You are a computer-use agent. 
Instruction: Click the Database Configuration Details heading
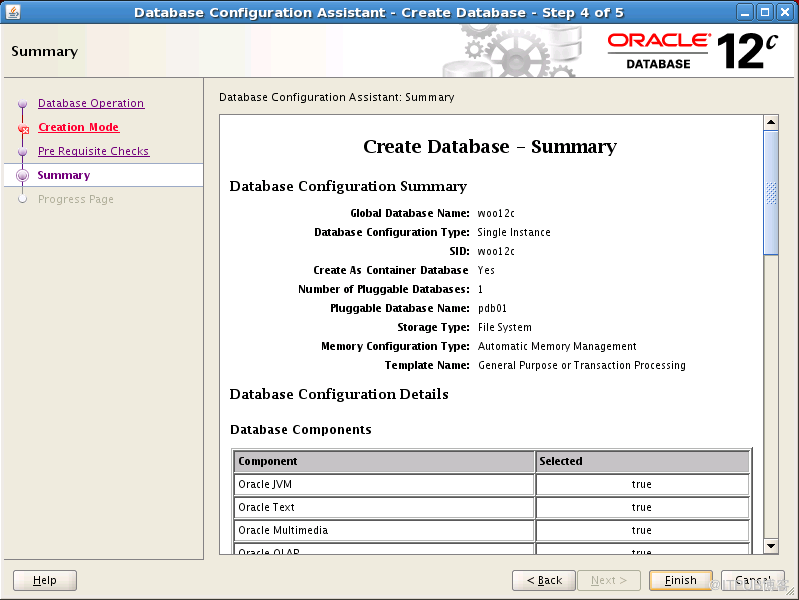pyautogui.click(x=339, y=395)
